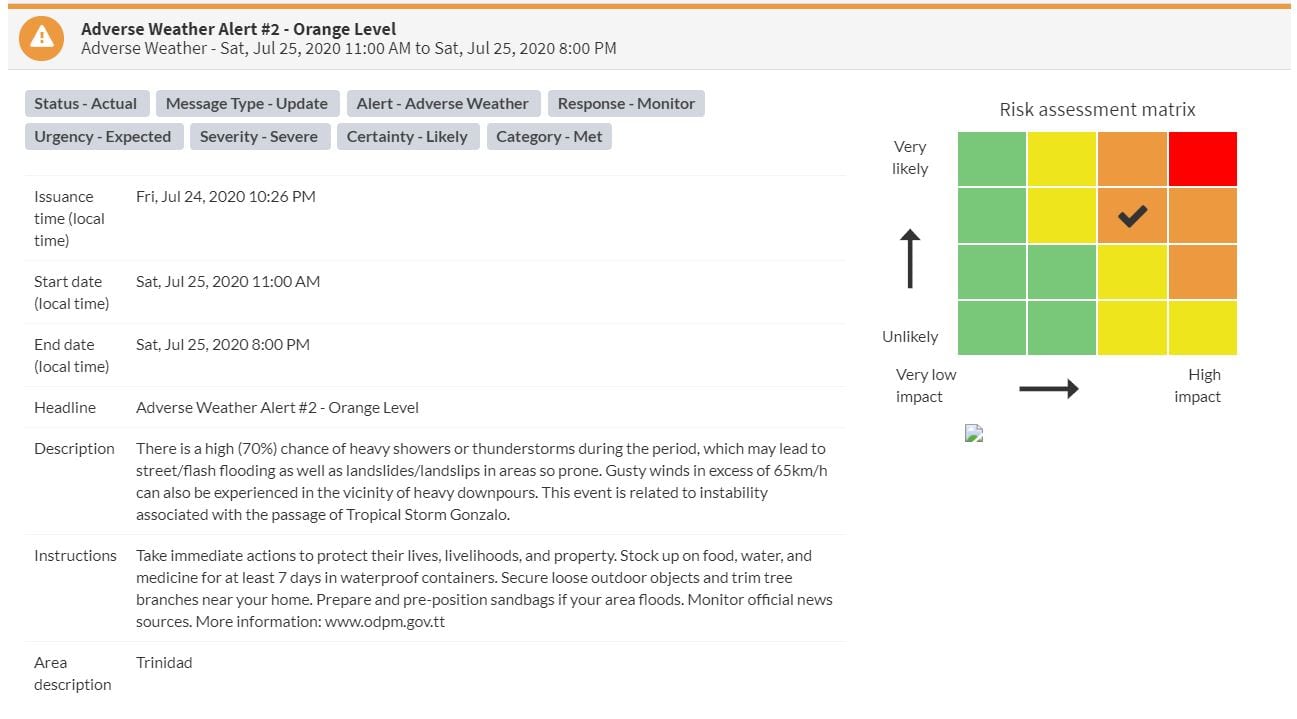This screenshot has width=1297, height=719.
Task: Select the Category - Met tag
Action: pyautogui.click(x=549, y=137)
